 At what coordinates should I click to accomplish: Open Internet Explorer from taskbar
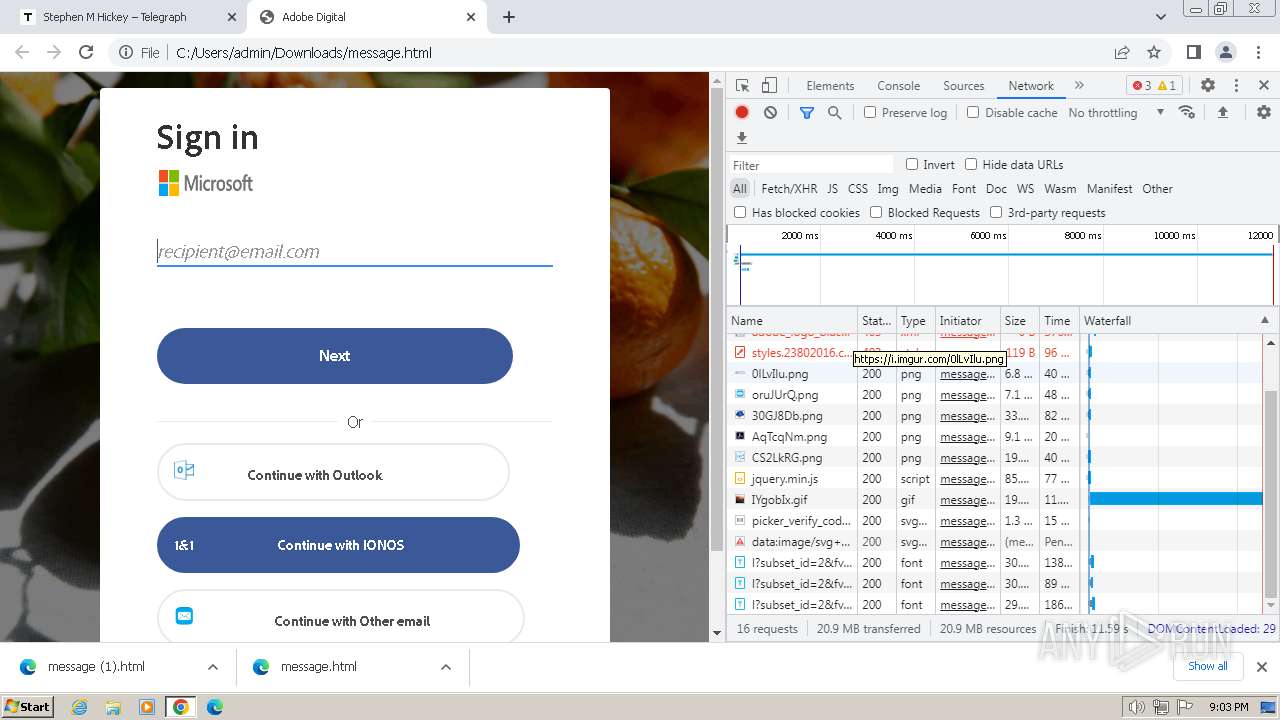click(x=80, y=707)
